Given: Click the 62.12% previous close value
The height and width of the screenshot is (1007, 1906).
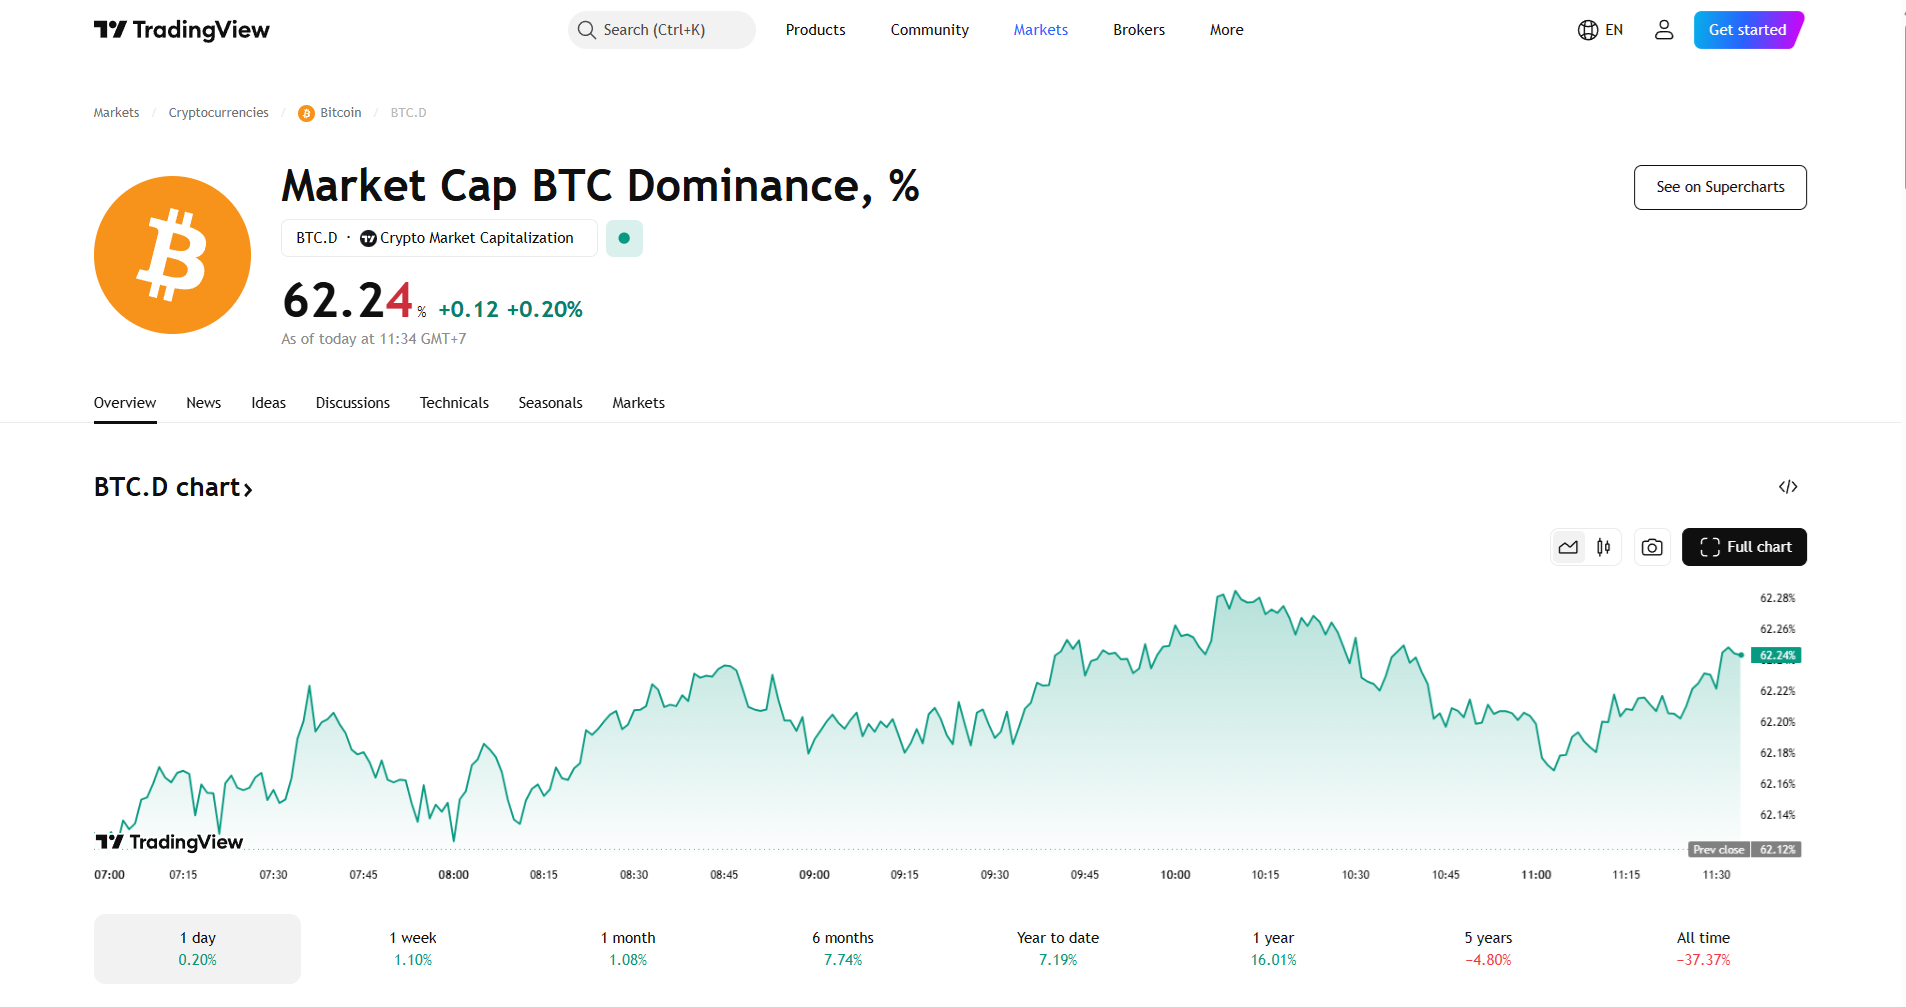Looking at the screenshot, I should tap(1776, 850).
